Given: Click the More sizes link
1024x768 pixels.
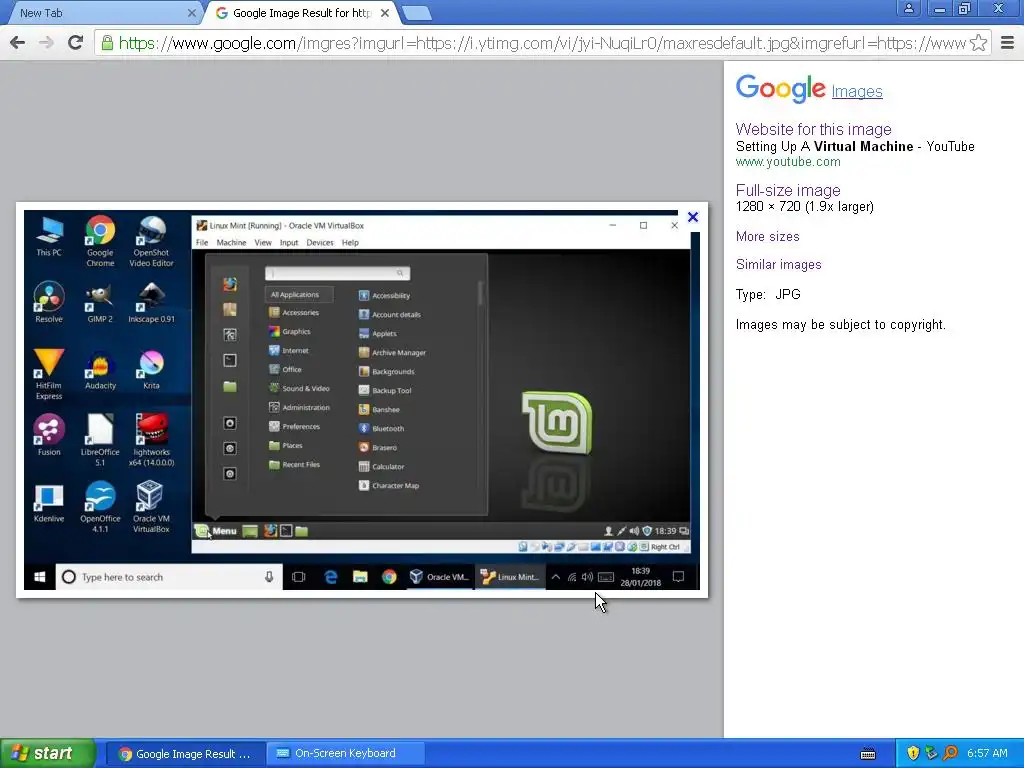Looking at the screenshot, I should click(x=767, y=236).
